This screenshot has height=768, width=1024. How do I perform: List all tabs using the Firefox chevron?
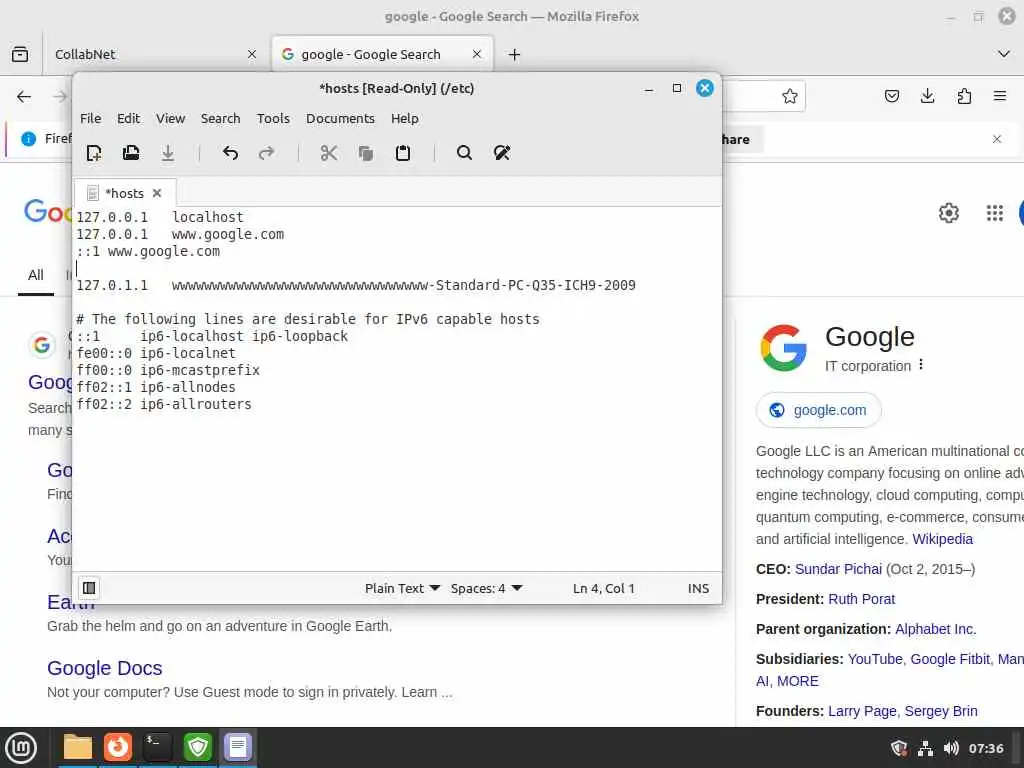pyautogui.click(x=1004, y=54)
